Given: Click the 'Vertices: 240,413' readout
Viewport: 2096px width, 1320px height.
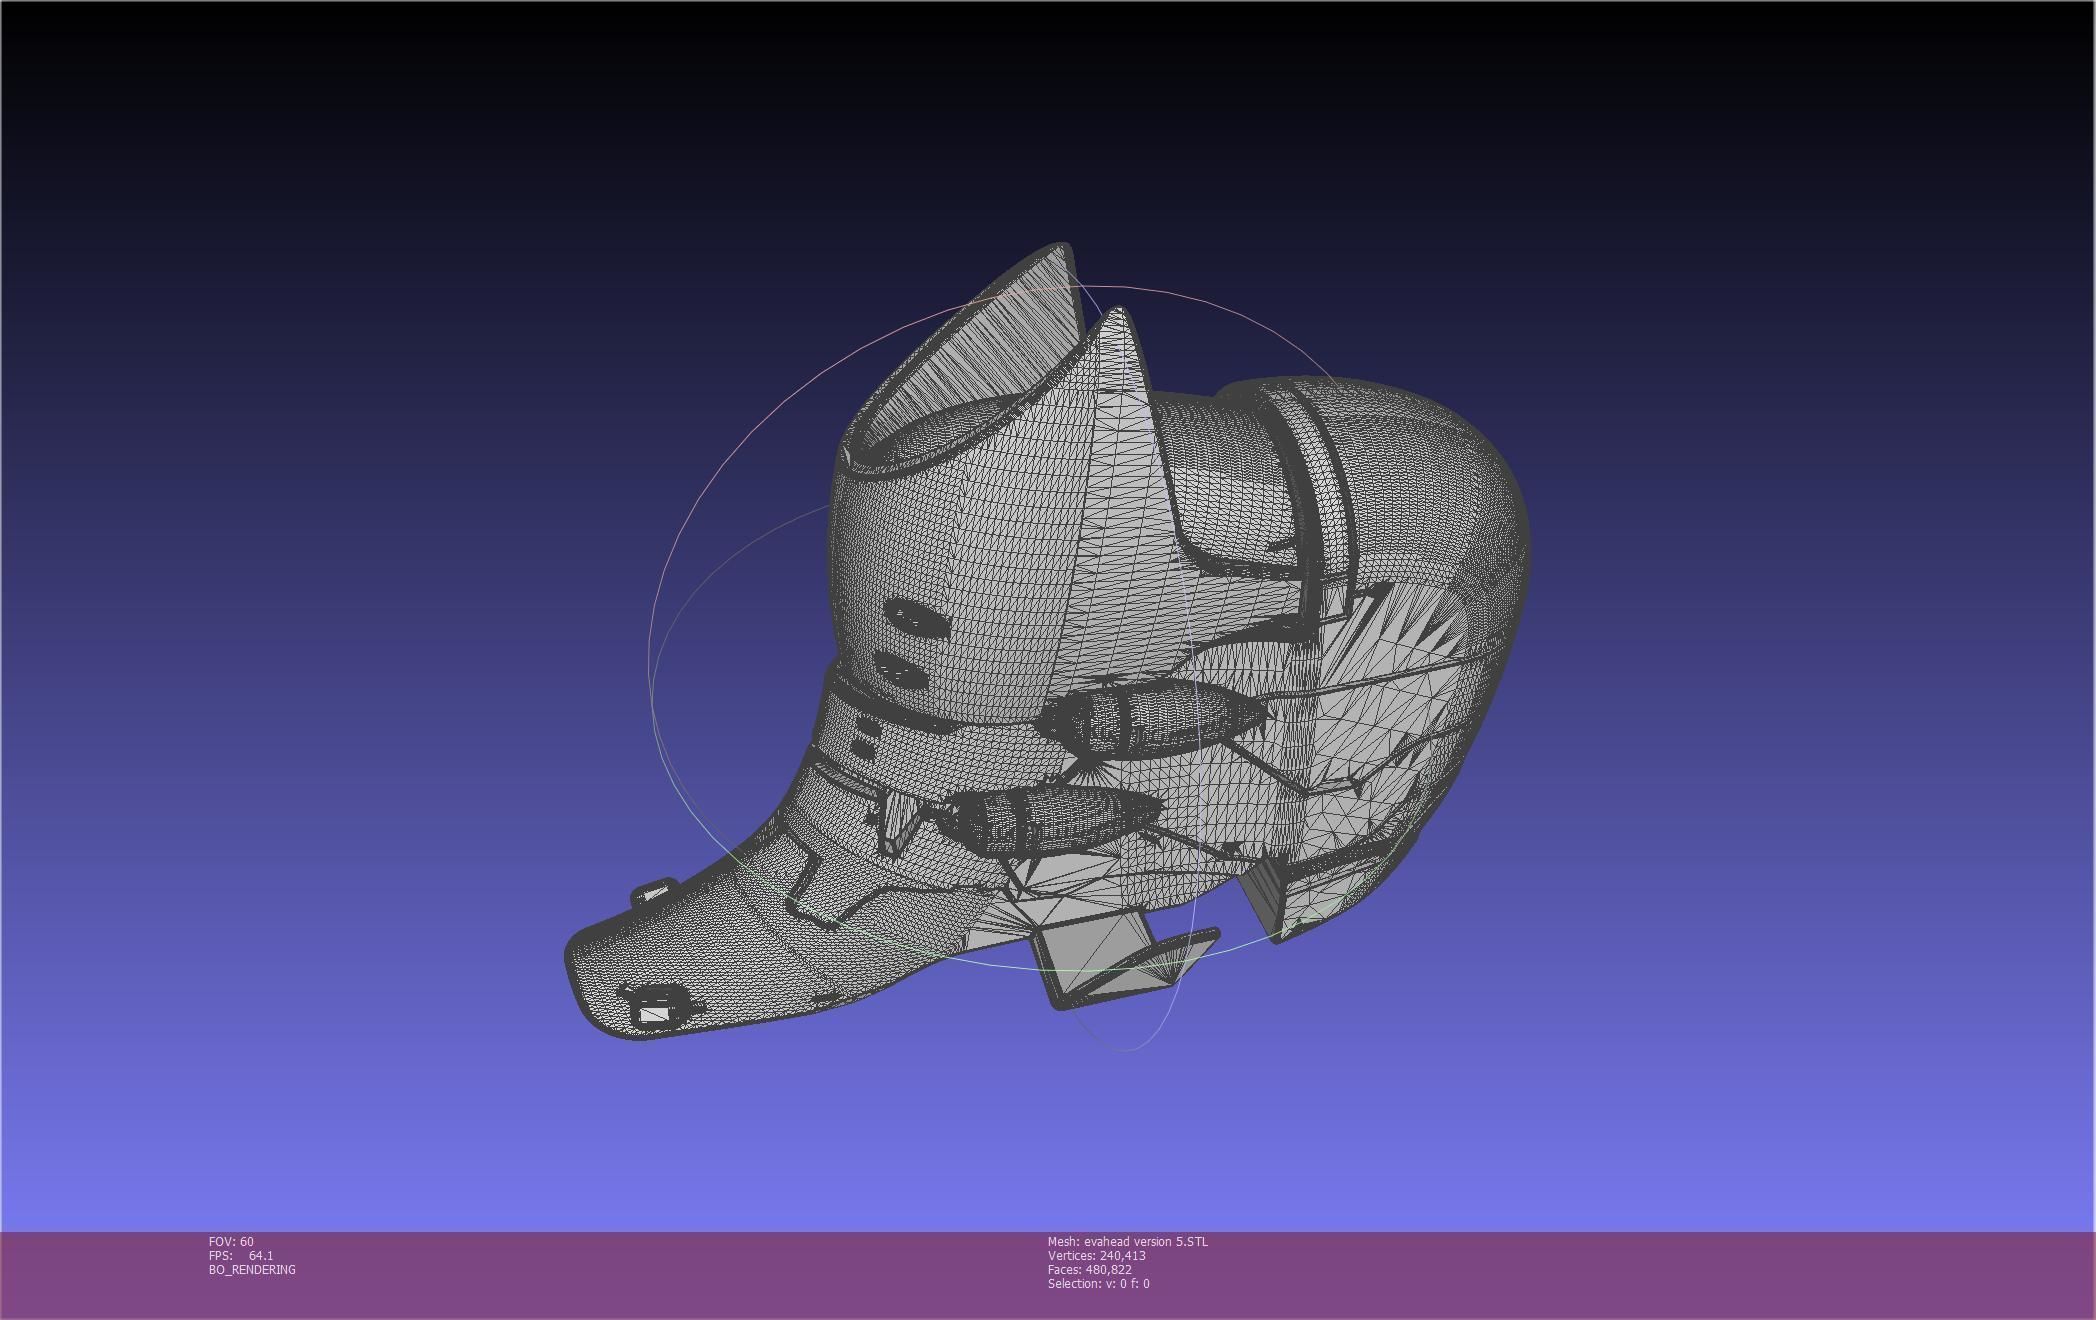Looking at the screenshot, I should [x=1097, y=1256].
